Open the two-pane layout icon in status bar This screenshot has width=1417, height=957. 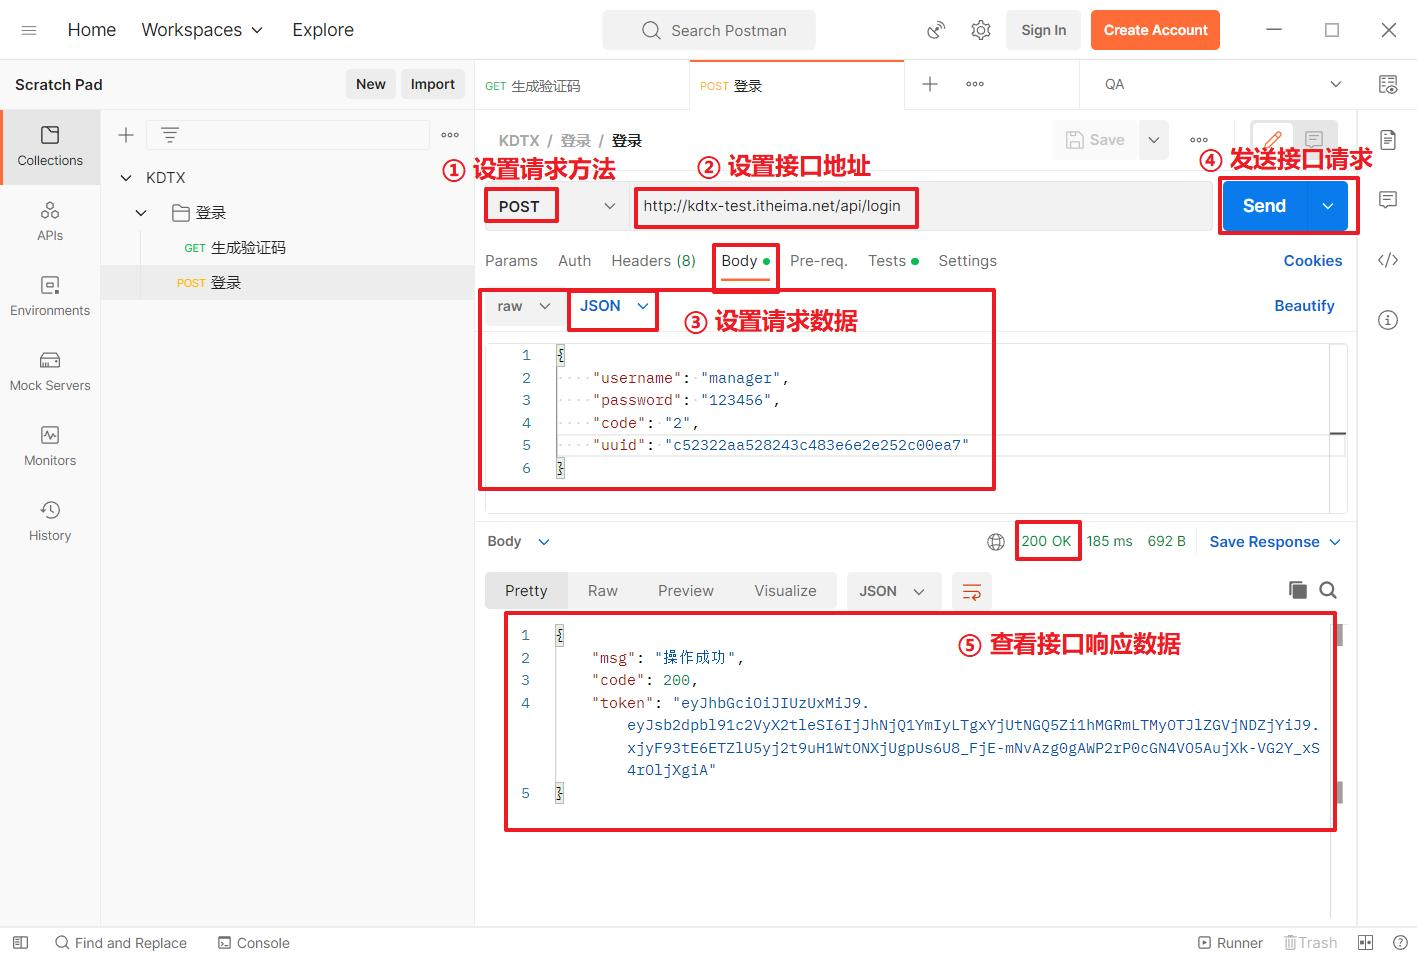pyautogui.click(x=1366, y=943)
